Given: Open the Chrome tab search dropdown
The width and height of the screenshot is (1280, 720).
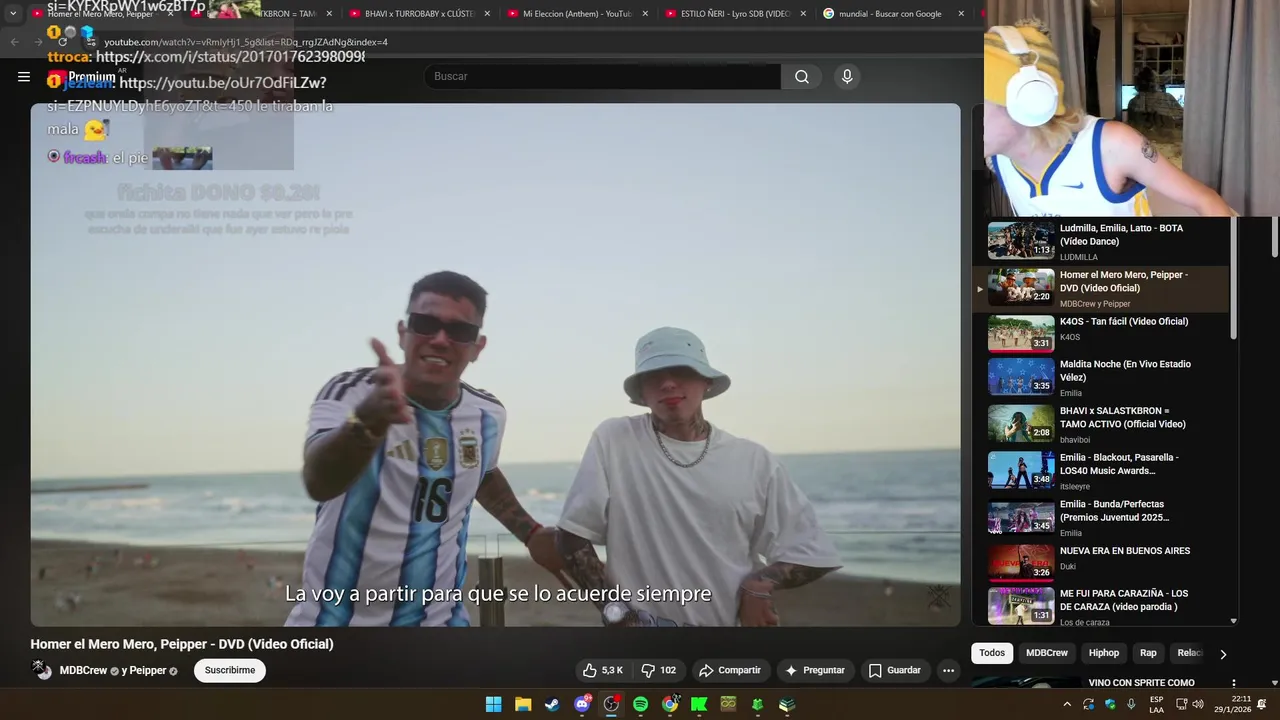Looking at the screenshot, I should coord(13,14).
